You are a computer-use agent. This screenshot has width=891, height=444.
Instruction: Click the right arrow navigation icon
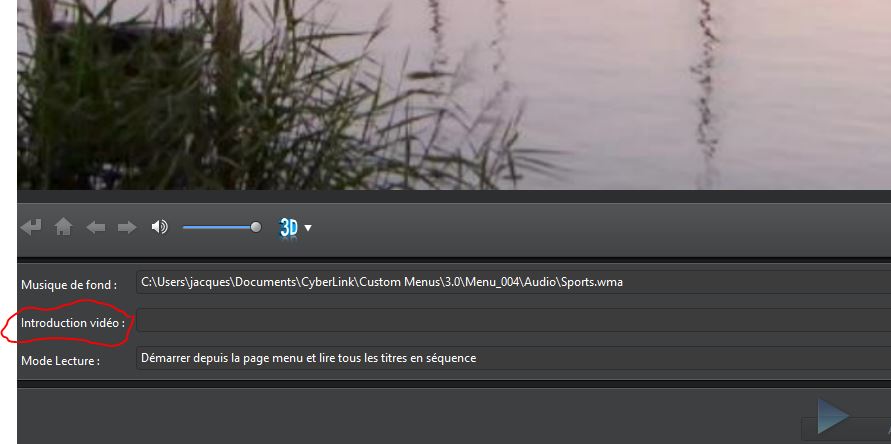click(x=127, y=227)
